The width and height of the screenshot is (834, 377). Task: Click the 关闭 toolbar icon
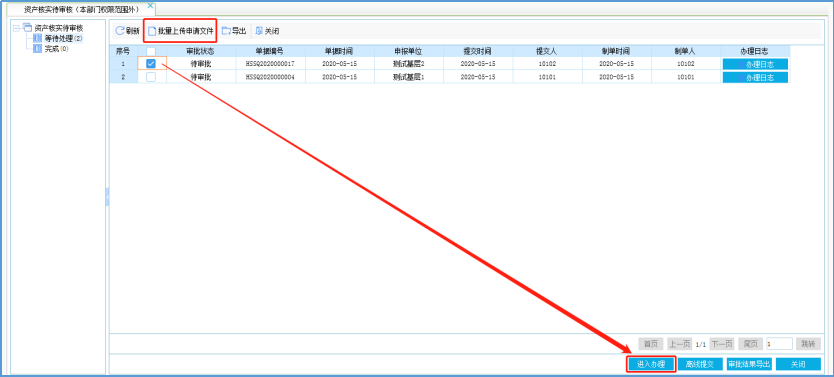click(259, 31)
